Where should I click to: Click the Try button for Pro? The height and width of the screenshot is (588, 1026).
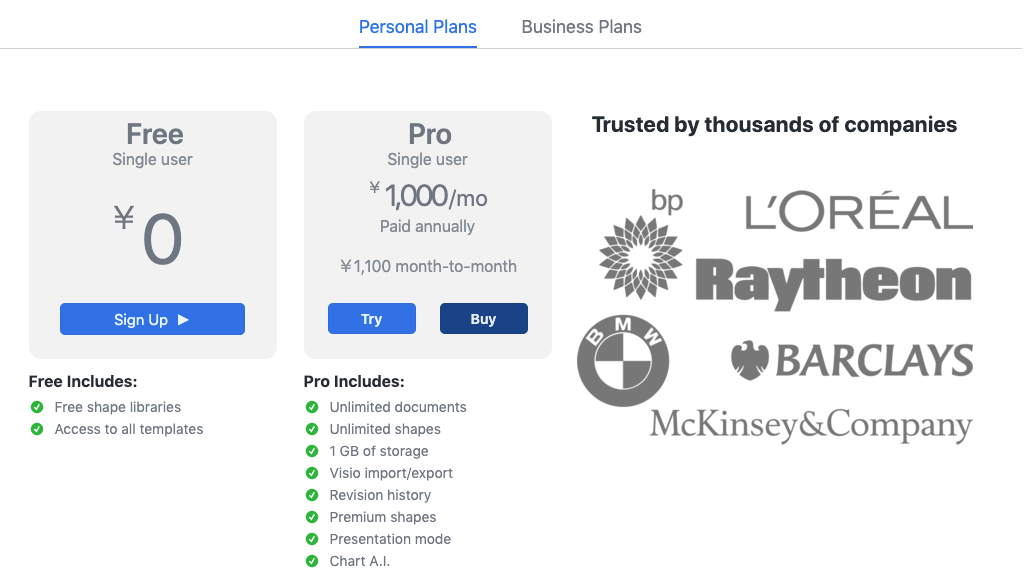[x=372, y=319]
